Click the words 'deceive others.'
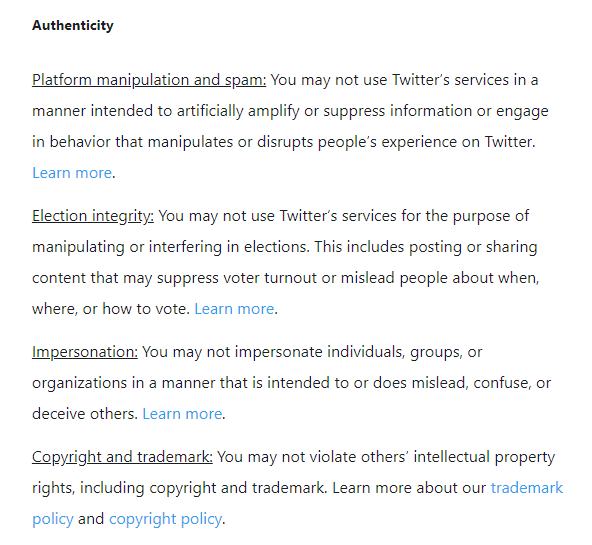592x545 pixels. click(85, 414)
